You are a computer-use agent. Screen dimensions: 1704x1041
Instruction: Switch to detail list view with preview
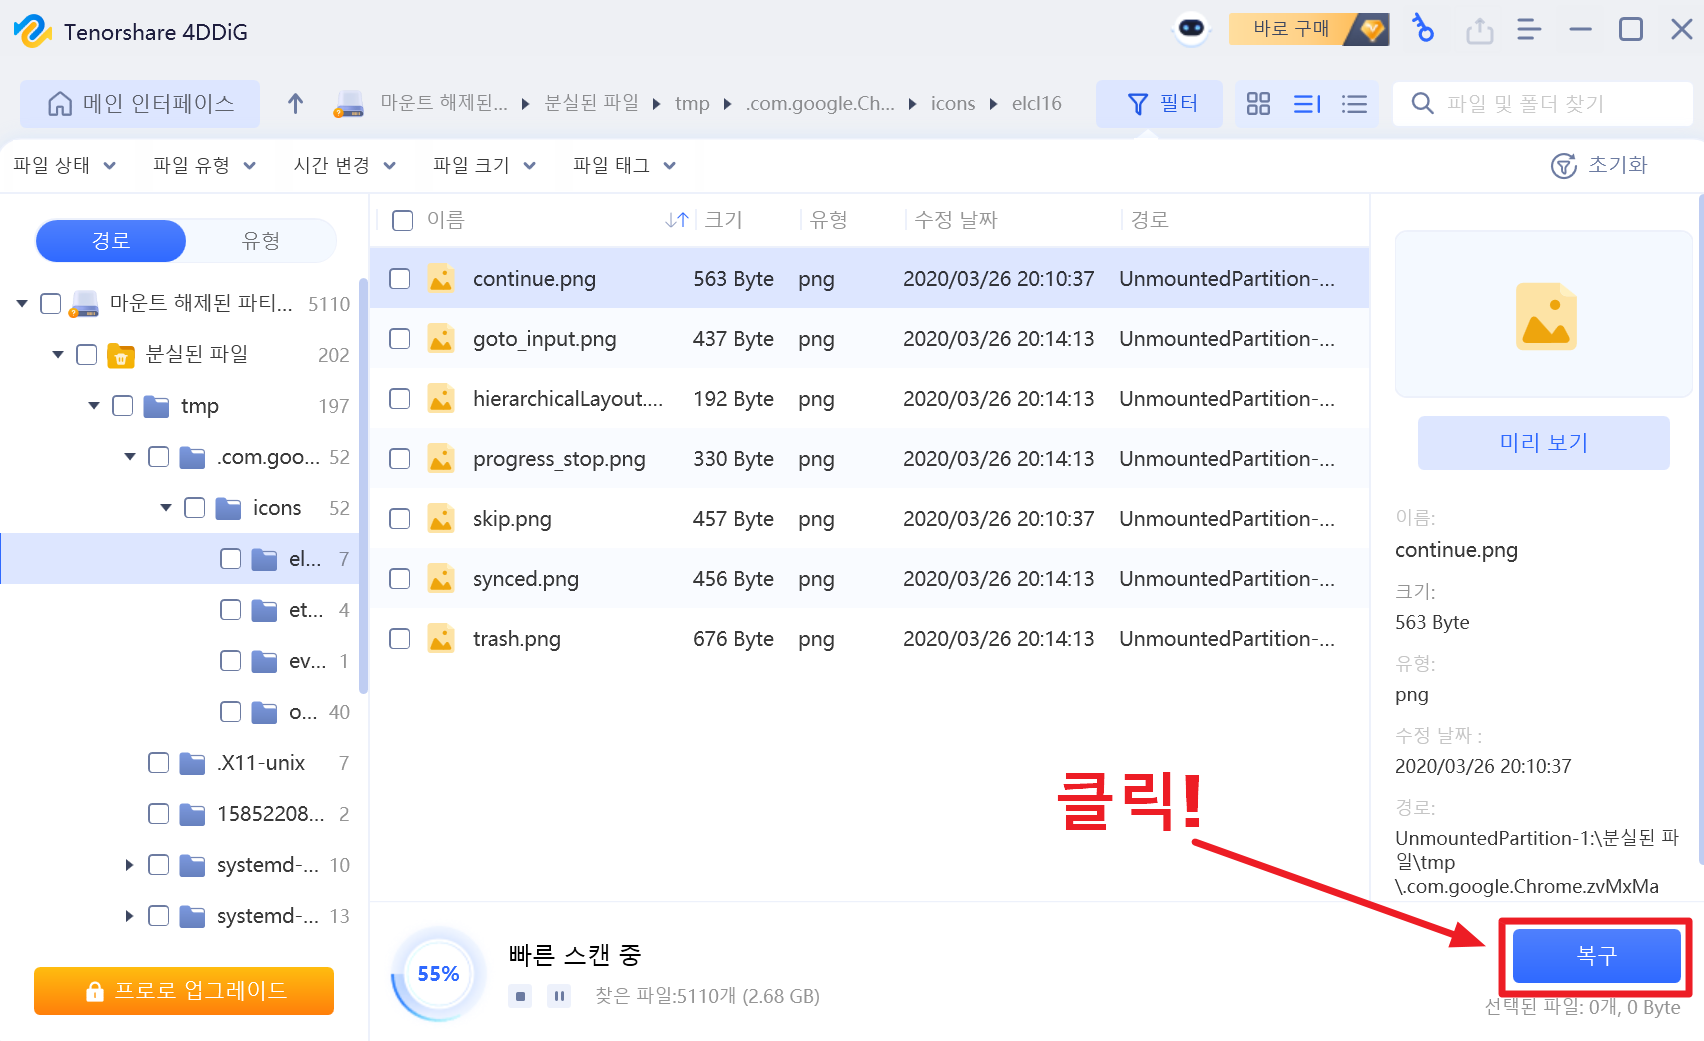[1307, 103]
